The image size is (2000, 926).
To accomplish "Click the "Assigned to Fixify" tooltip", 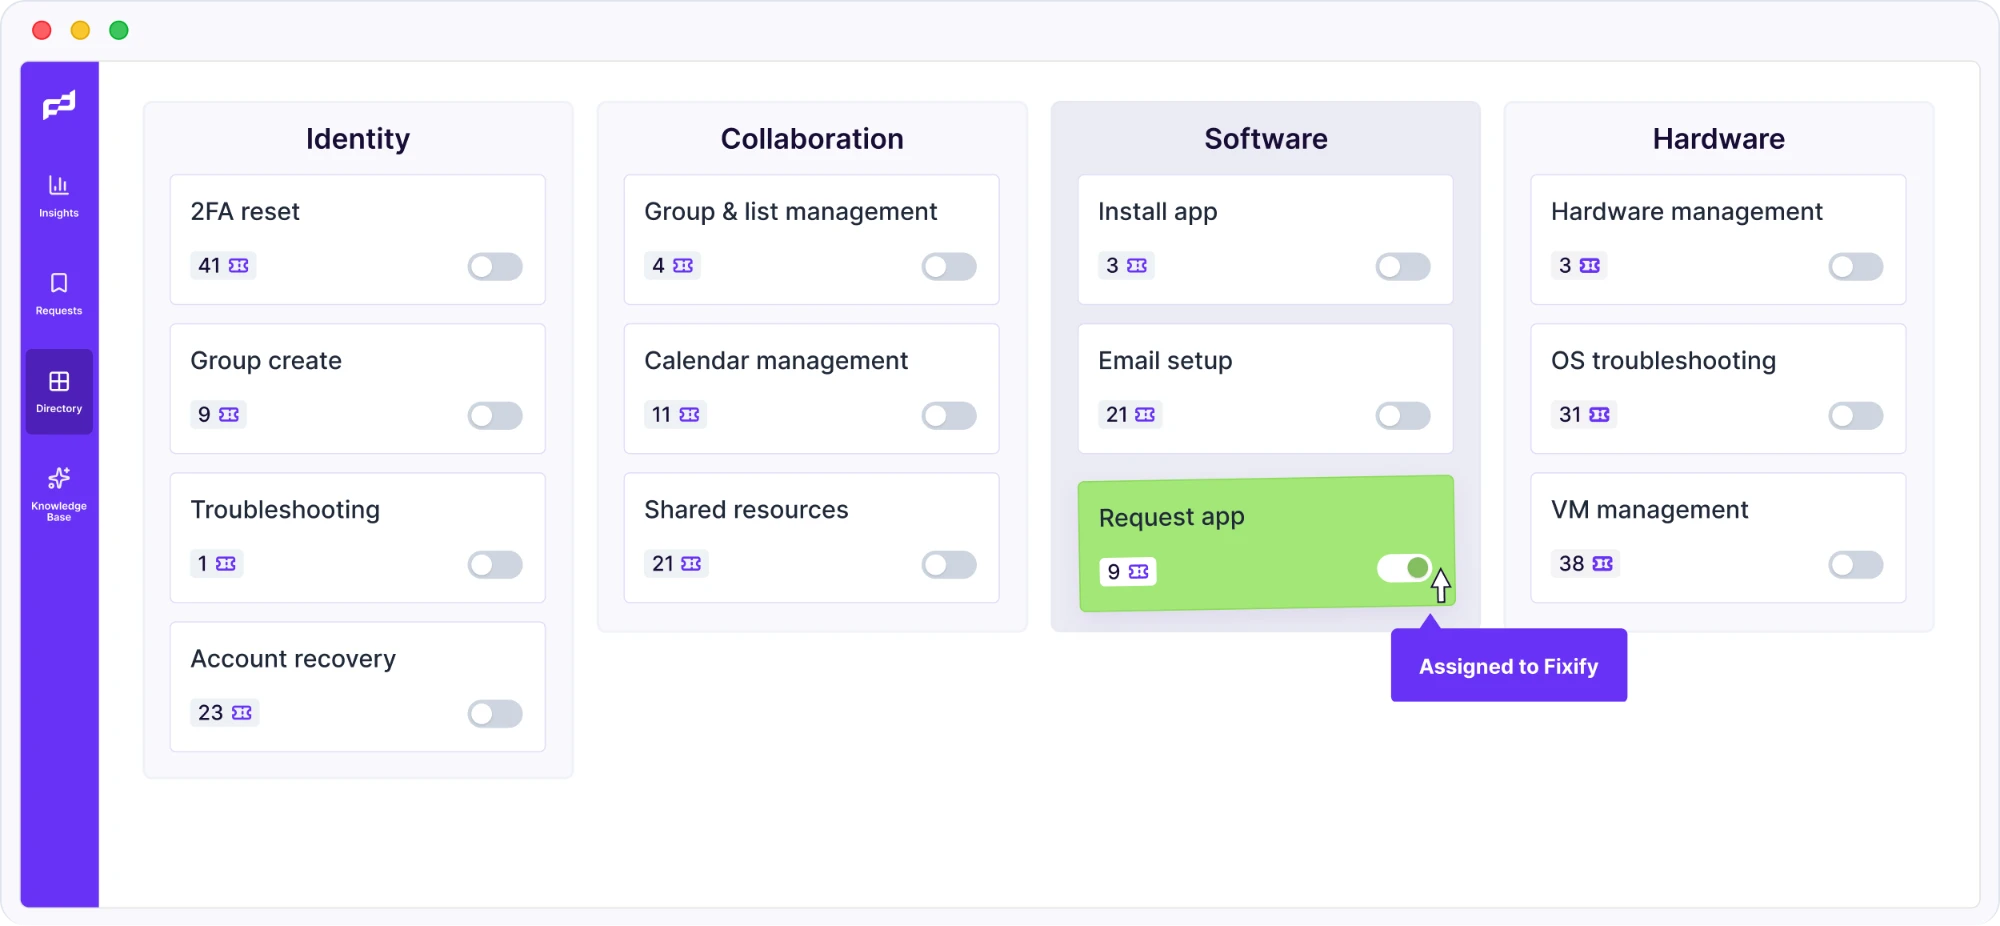I will [x=1509, y=666].
